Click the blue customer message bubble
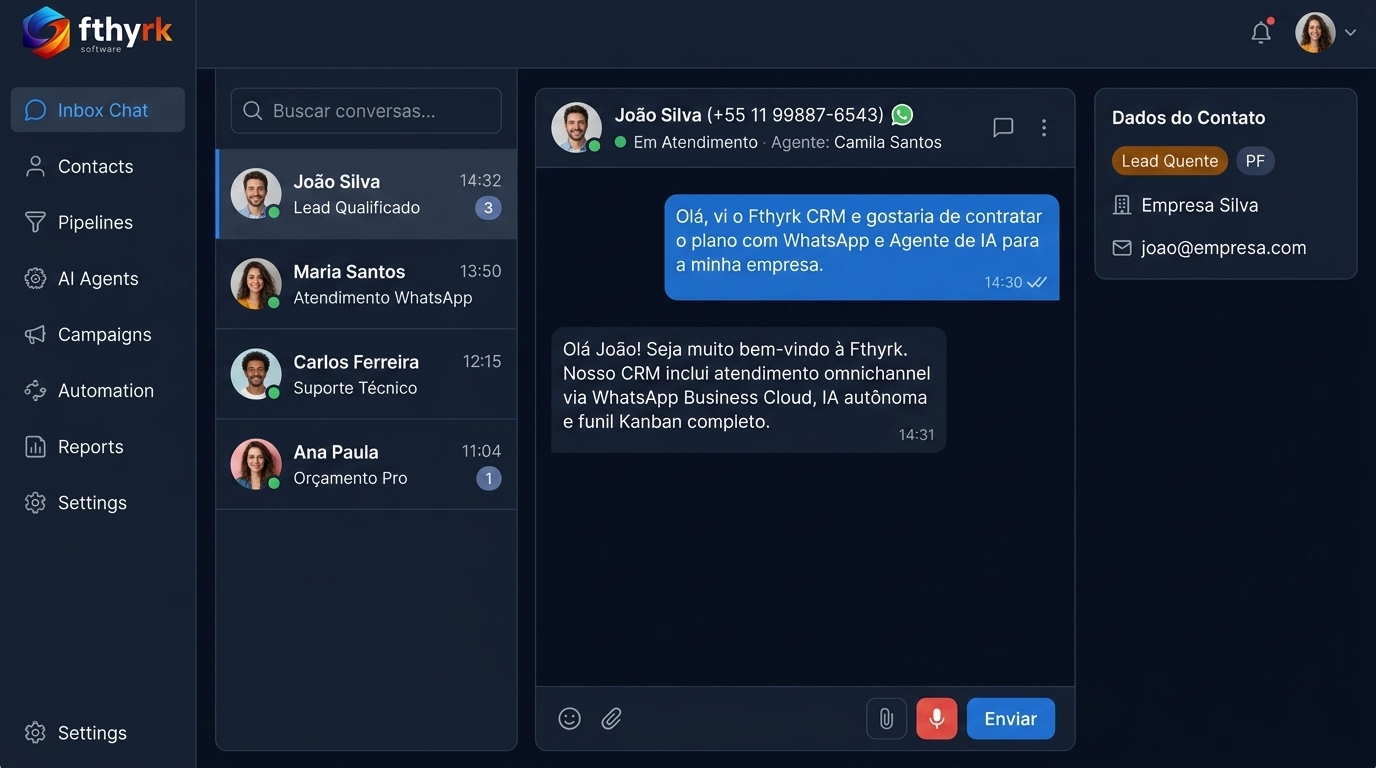 pos(862,247)
